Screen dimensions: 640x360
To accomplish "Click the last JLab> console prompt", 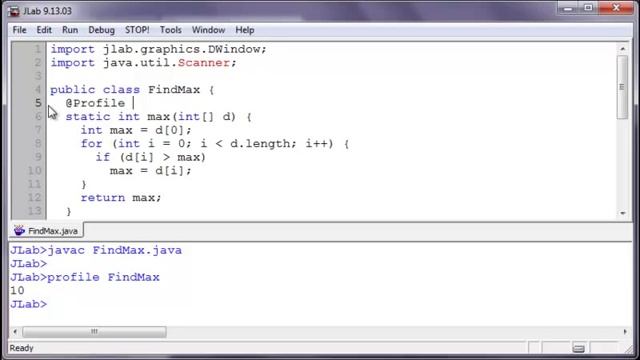I will pos(29,304).
